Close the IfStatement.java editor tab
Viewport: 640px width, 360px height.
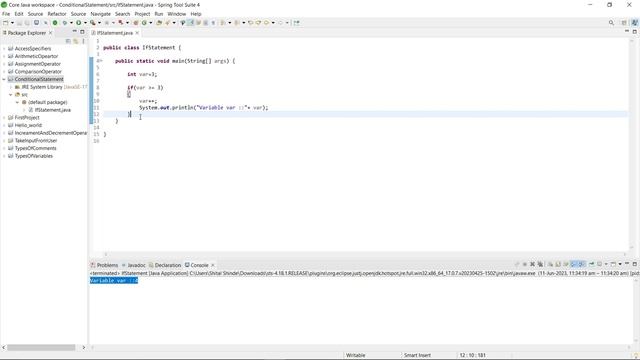point(137,33)
